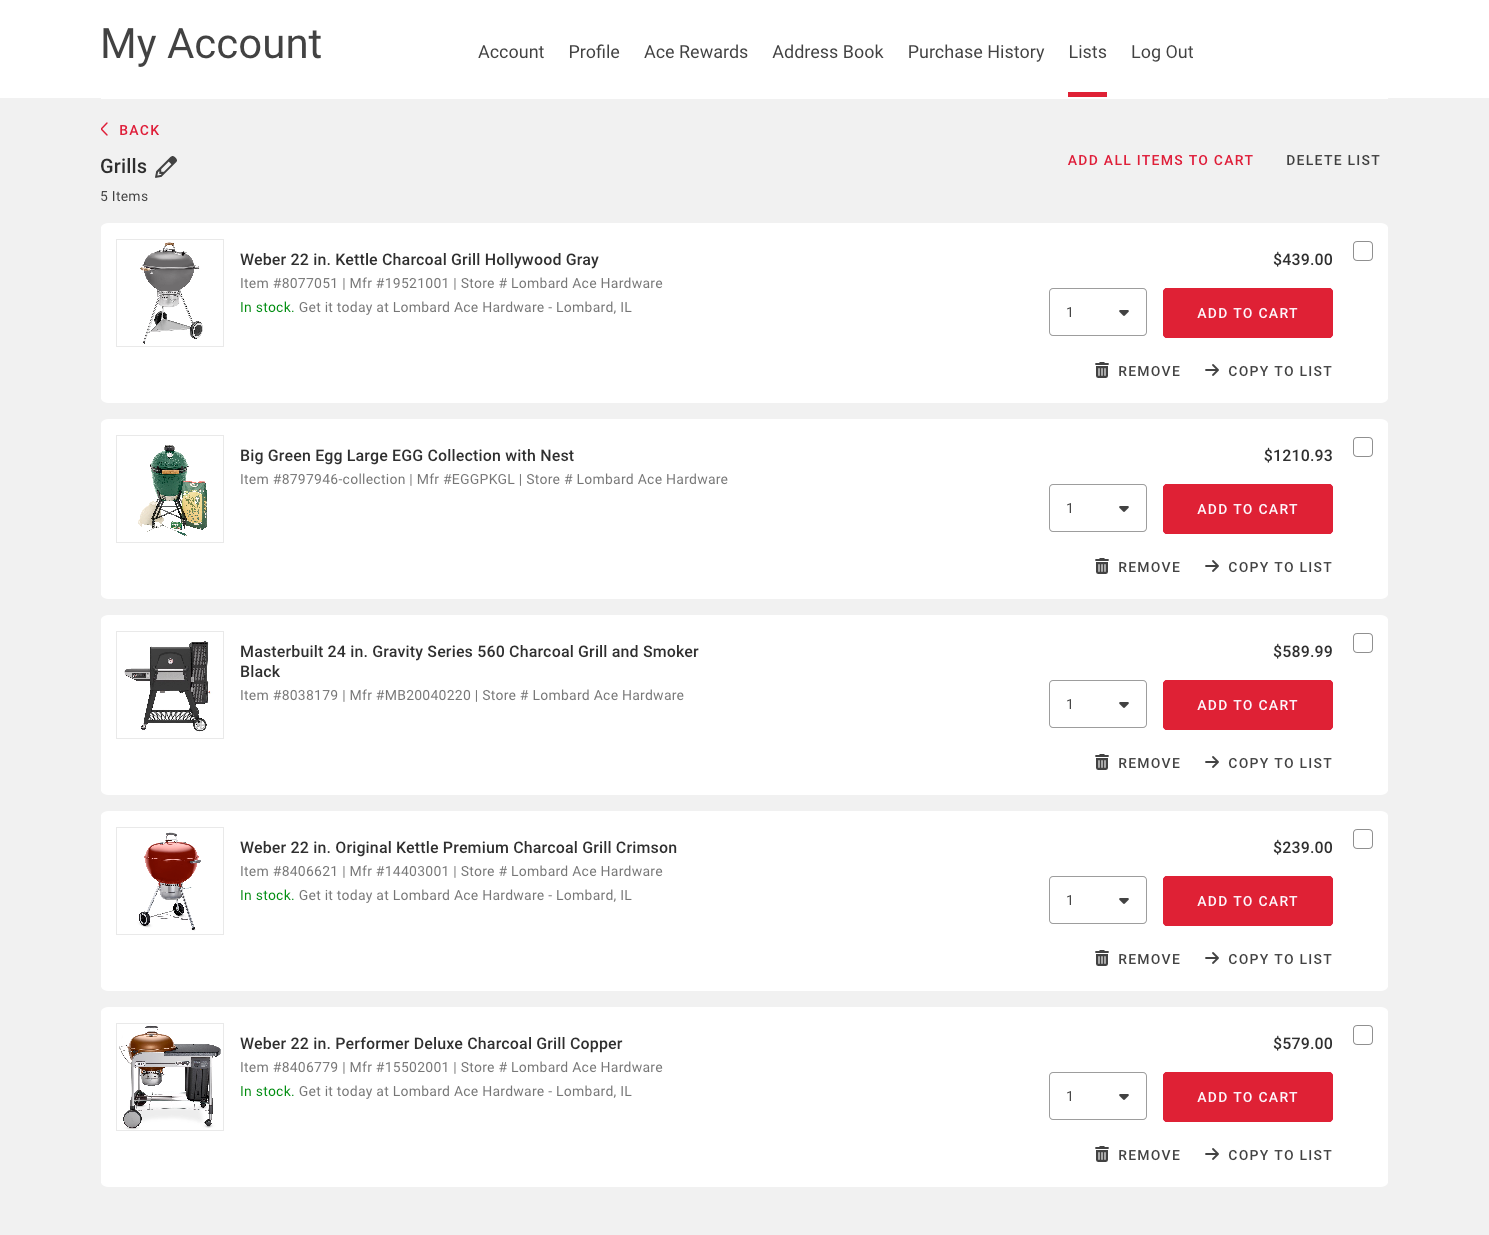Click the back chevron icon above Grills
Viewport: 1489px width, 1235px height.
click(104, 129)
